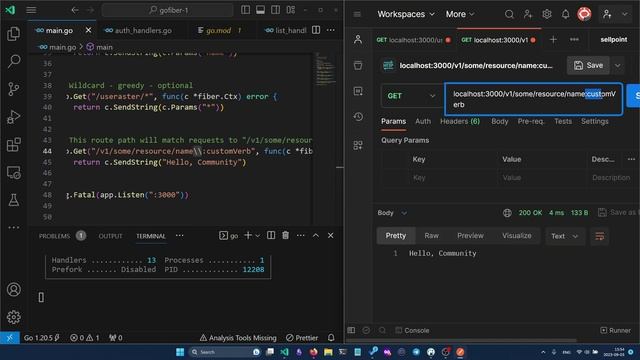
Task: Open the Text format dropdown
Action: [564, 236]
